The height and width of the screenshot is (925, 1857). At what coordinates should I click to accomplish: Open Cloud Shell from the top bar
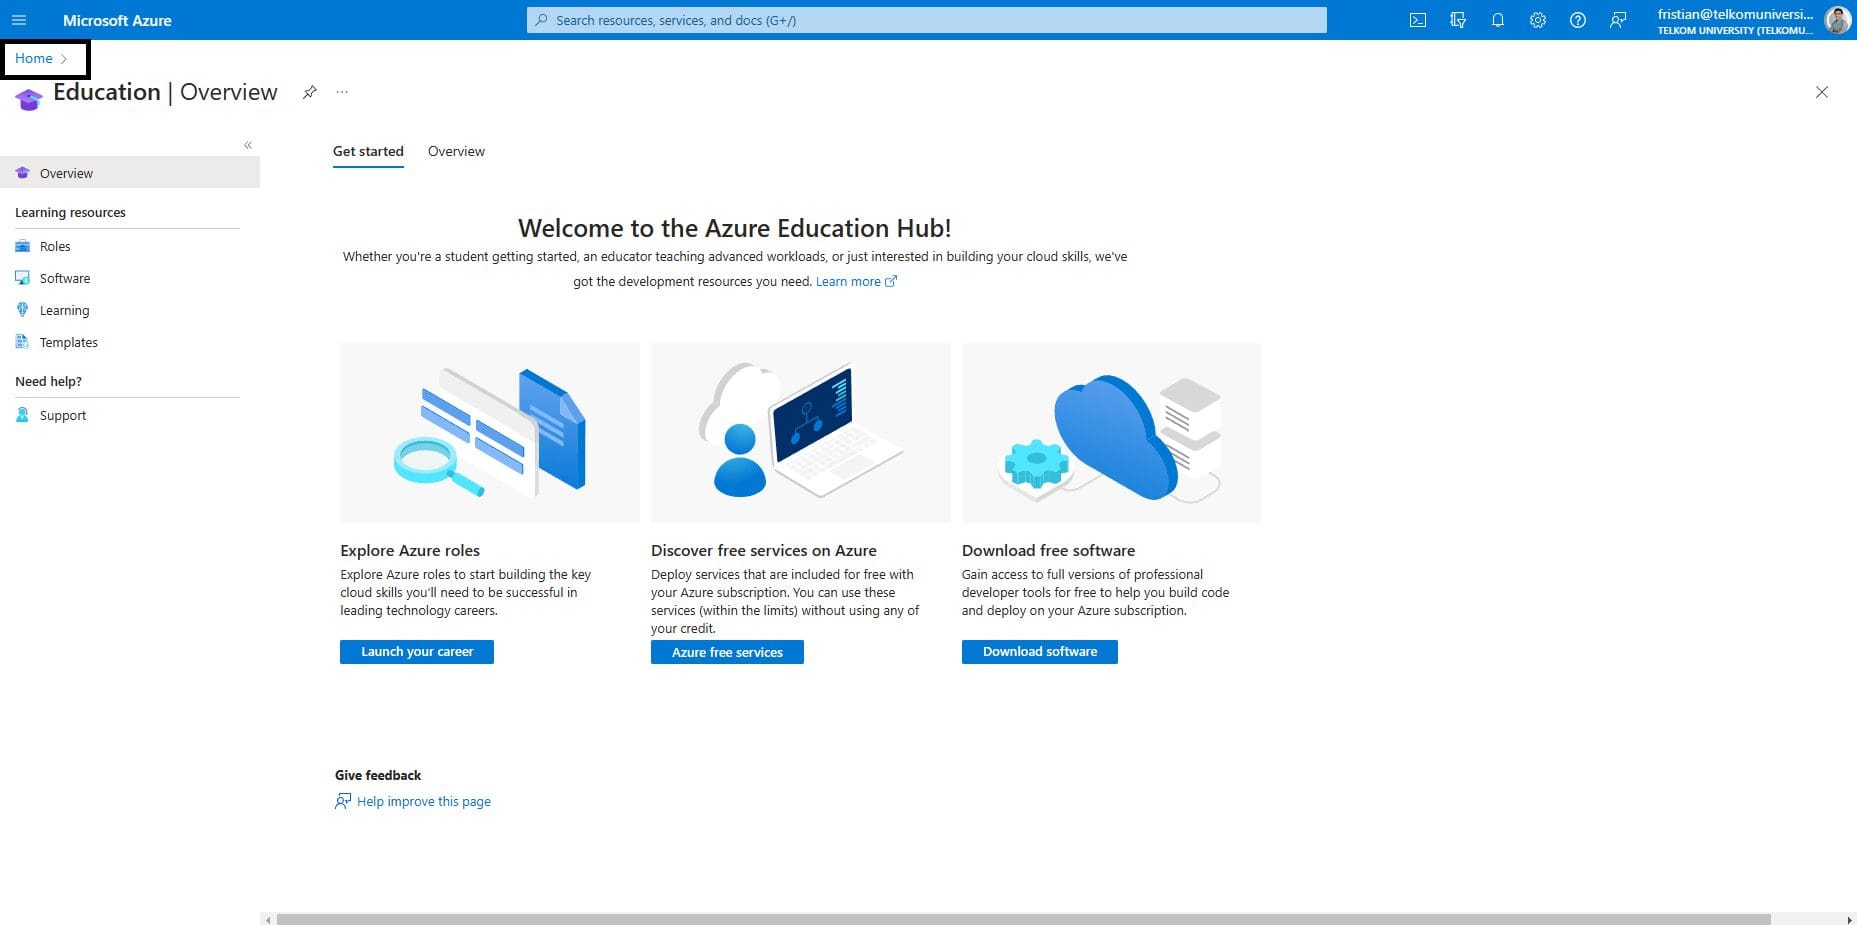point(1417,20)
